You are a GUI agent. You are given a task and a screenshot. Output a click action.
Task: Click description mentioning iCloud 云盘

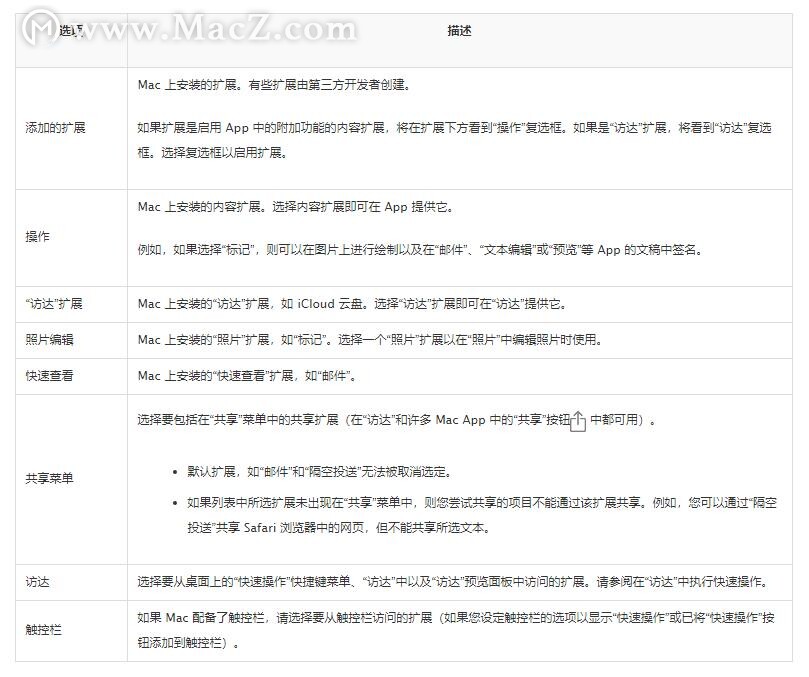click(x=352, y=304)
